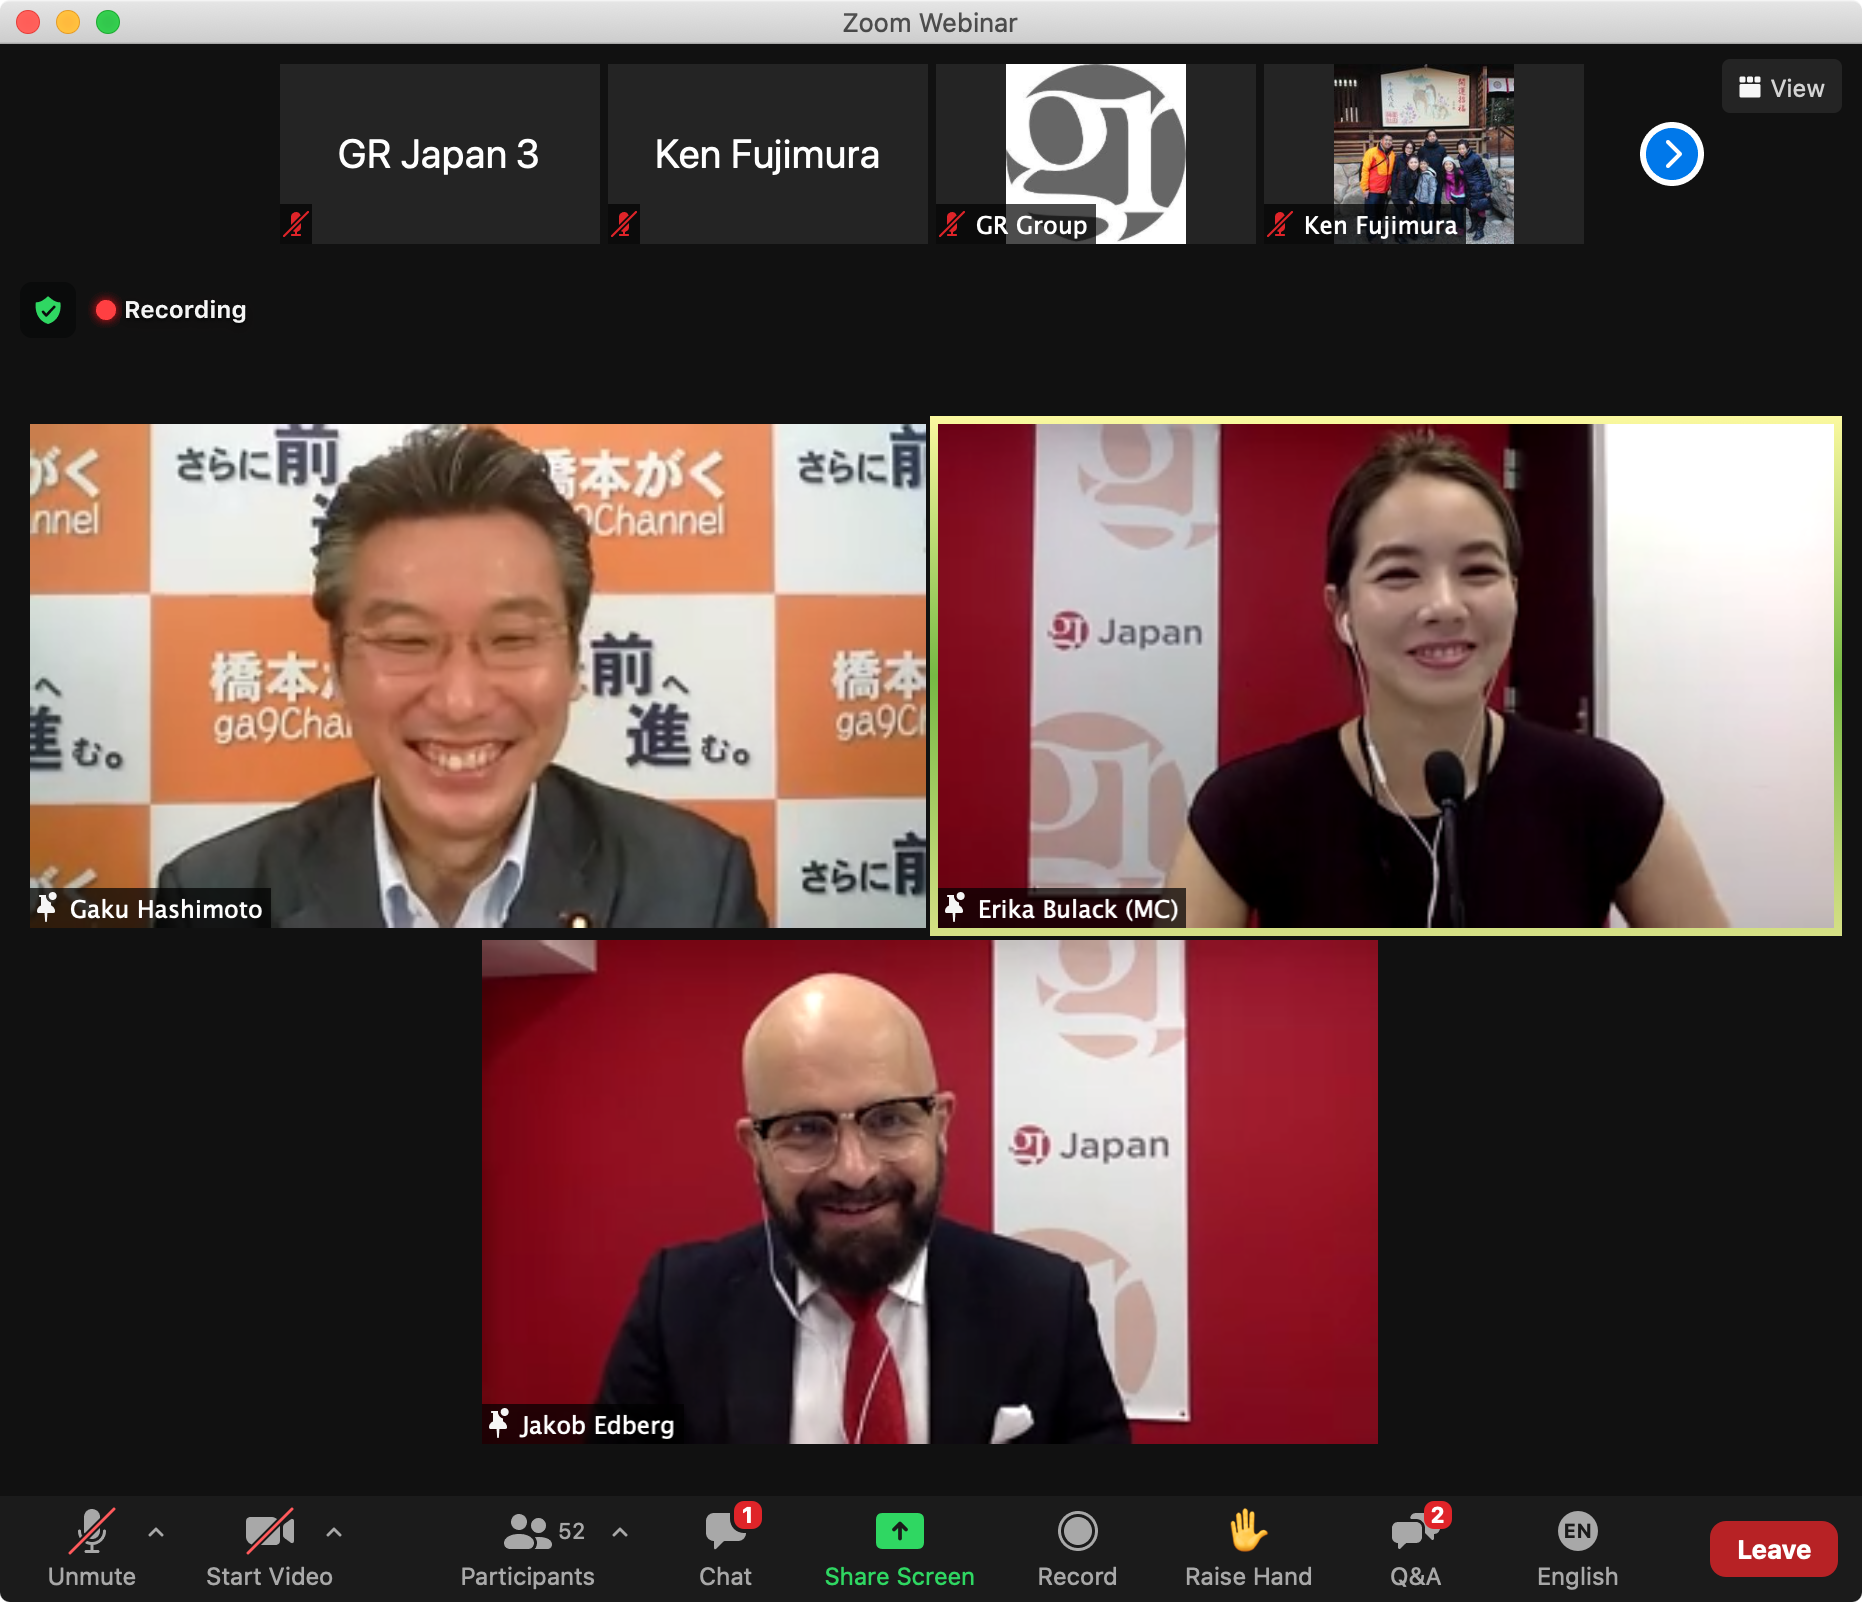Image resolution: width=1862 pixels, height=1602 pixels.
Task: Select the GR Group logo tile
Action: (1095, 154)
